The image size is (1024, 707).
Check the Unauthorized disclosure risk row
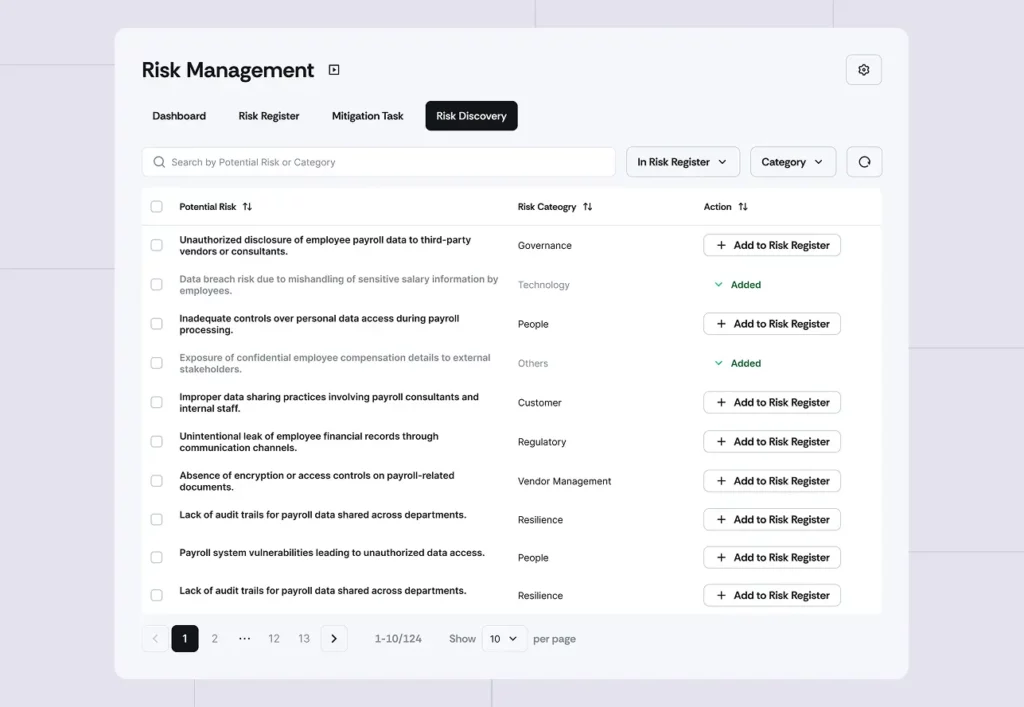(x=157, y=245)
